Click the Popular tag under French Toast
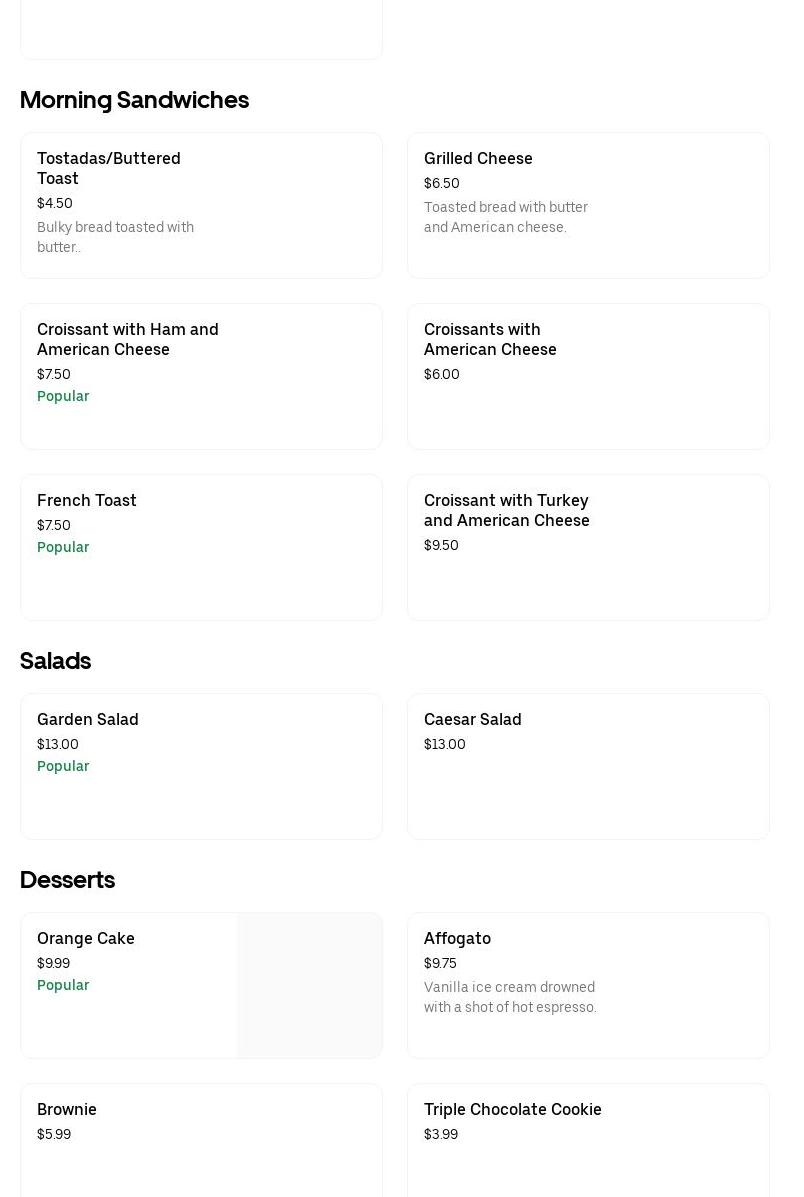This screenshot has width=804, height=1197. (x=63, y=547)
